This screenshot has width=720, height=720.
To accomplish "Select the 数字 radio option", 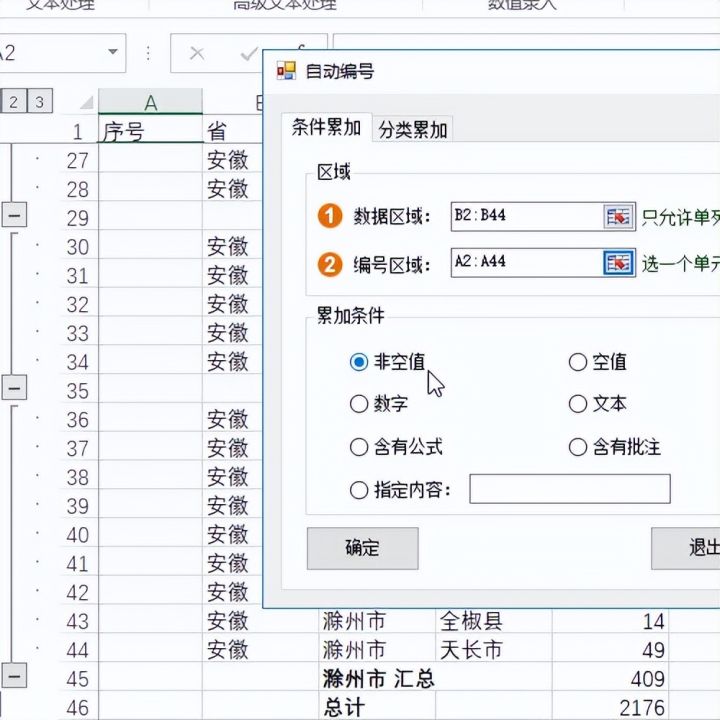I will [x=359, y=404].
